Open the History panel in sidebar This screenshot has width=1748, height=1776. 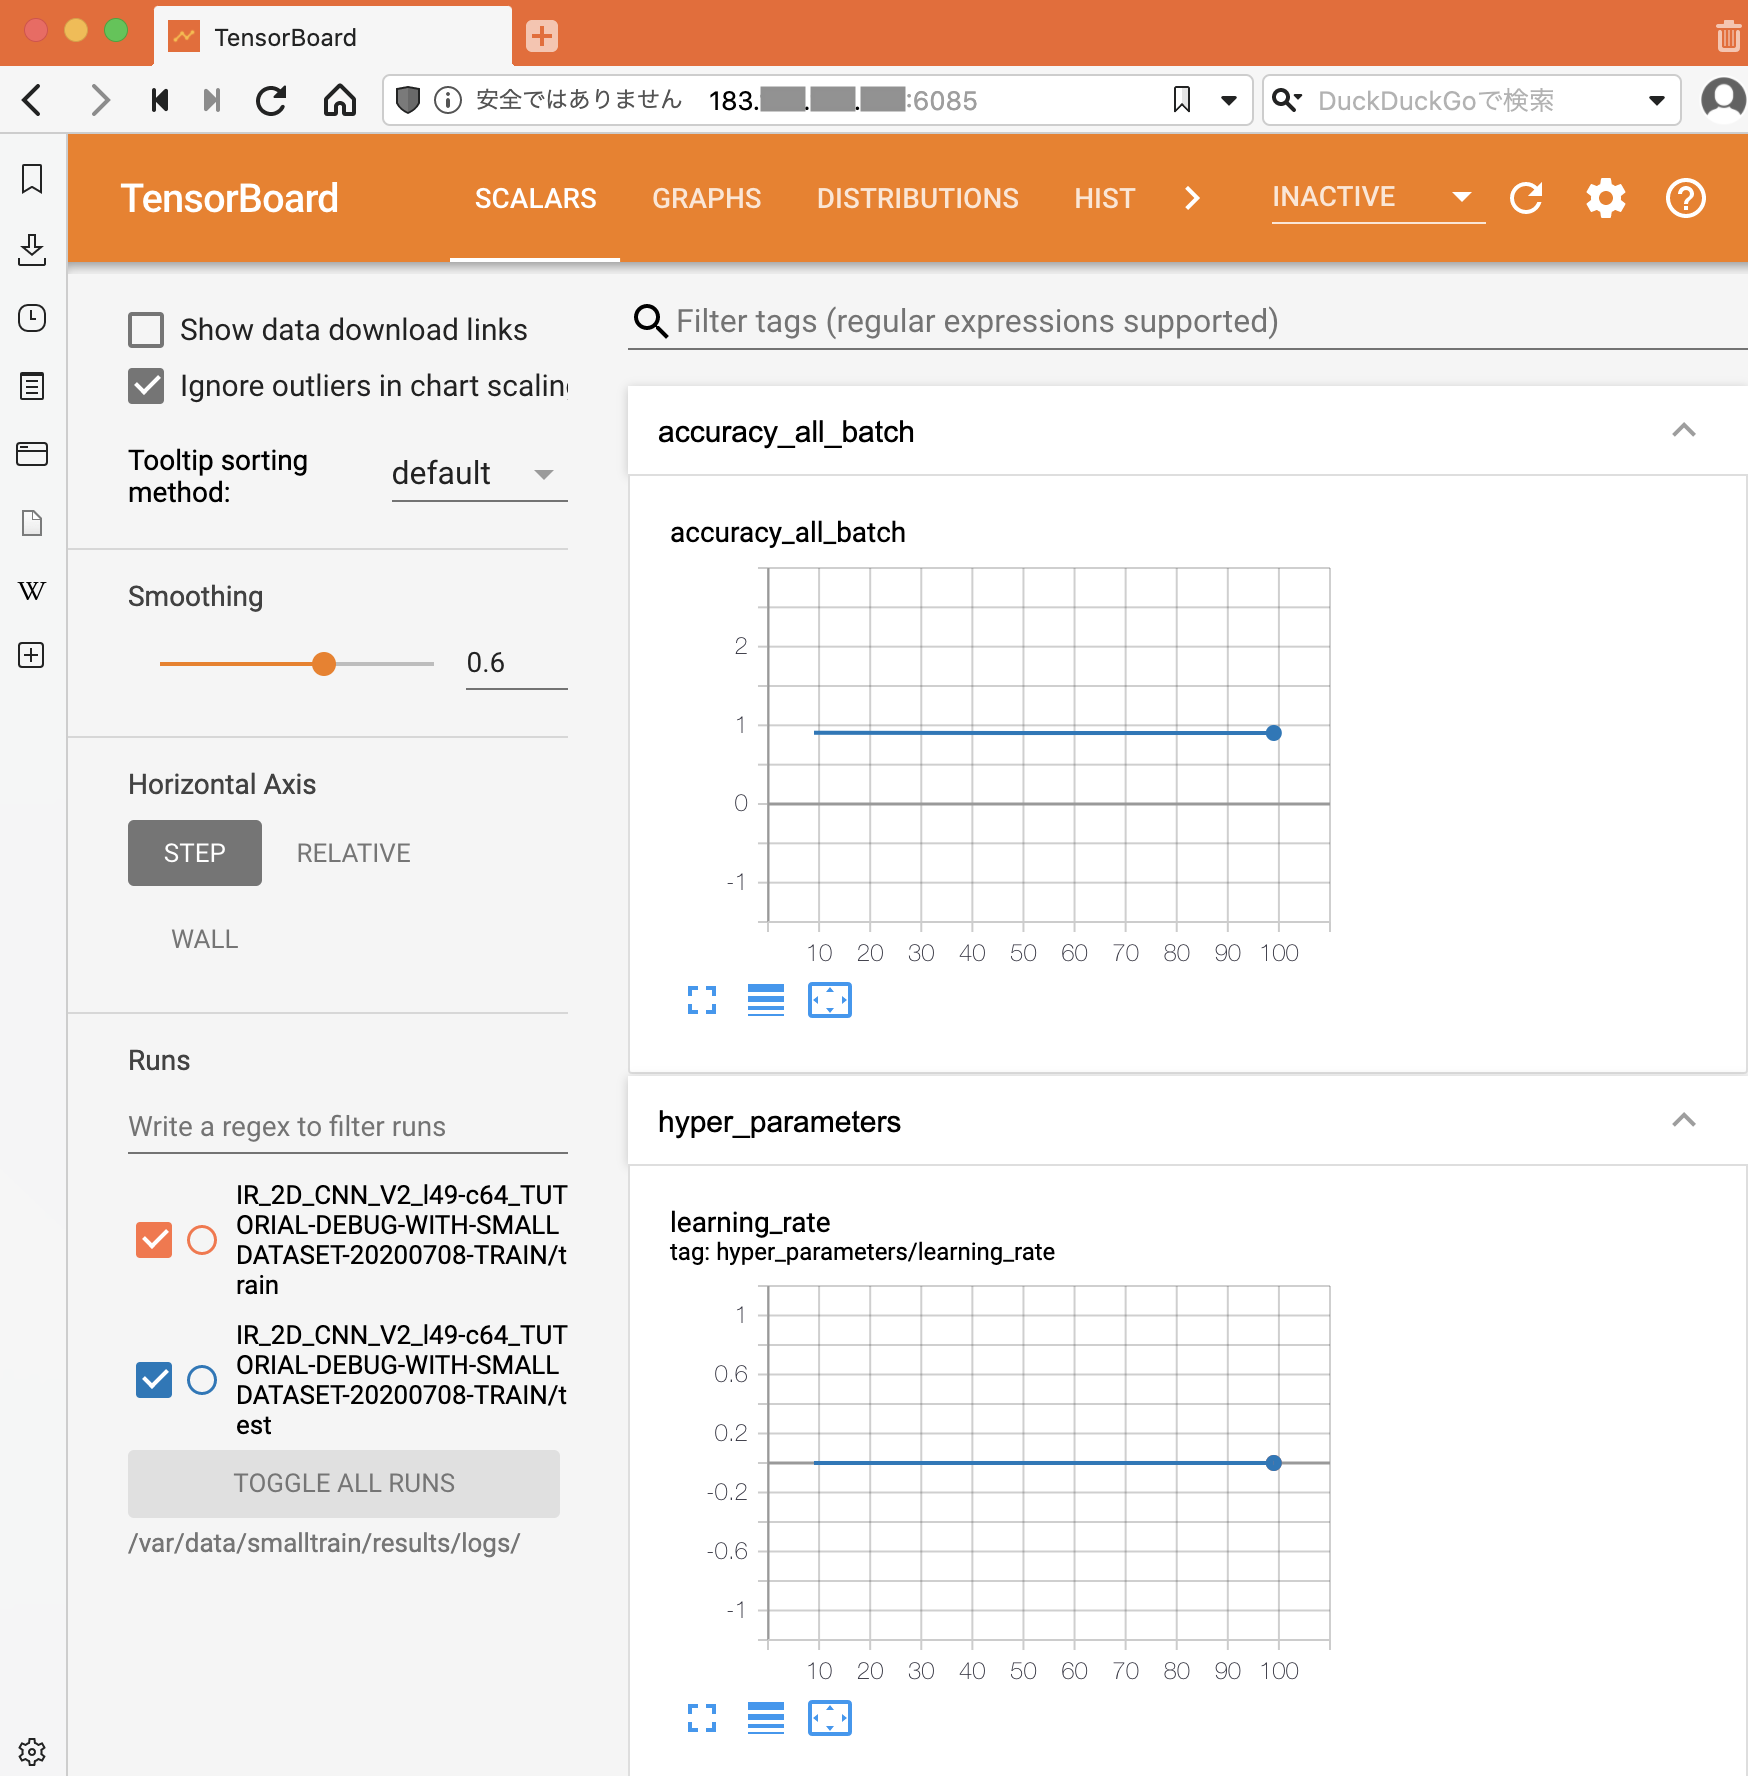click(x=32, y=318)
